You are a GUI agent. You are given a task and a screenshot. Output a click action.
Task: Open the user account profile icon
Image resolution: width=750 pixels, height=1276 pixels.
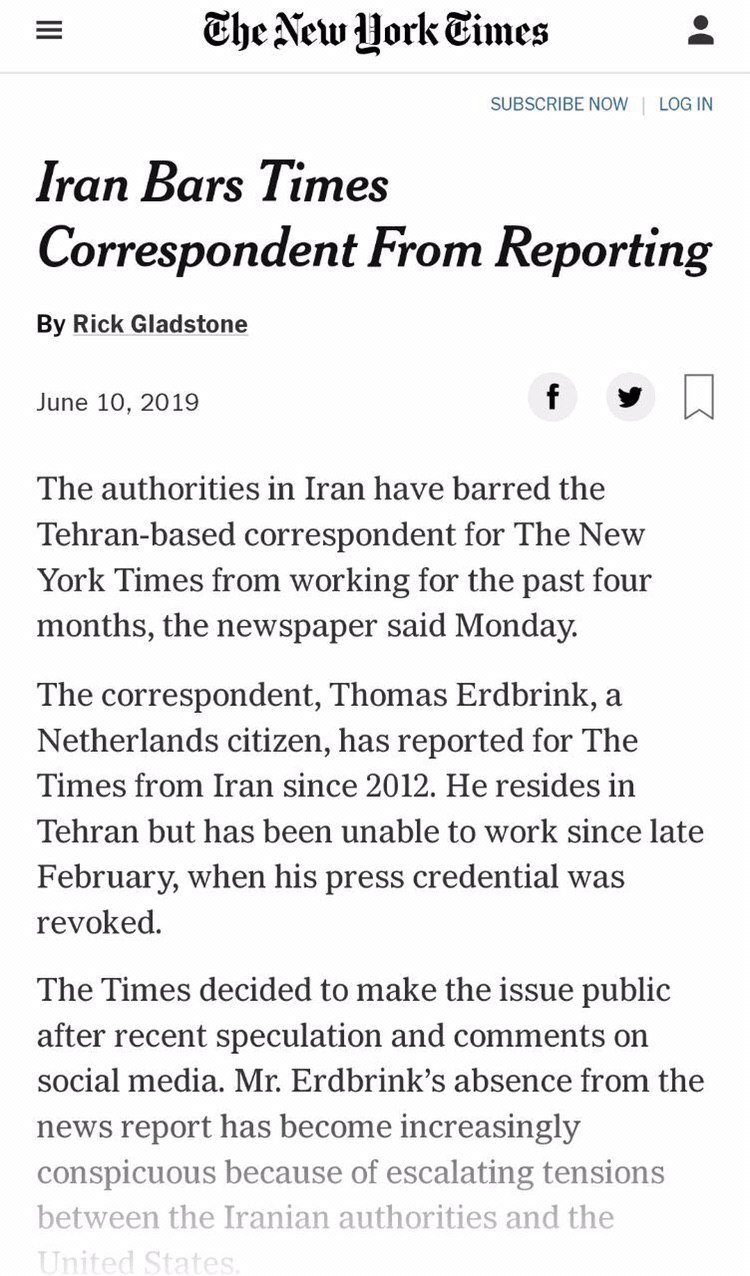tap(701, 31)
